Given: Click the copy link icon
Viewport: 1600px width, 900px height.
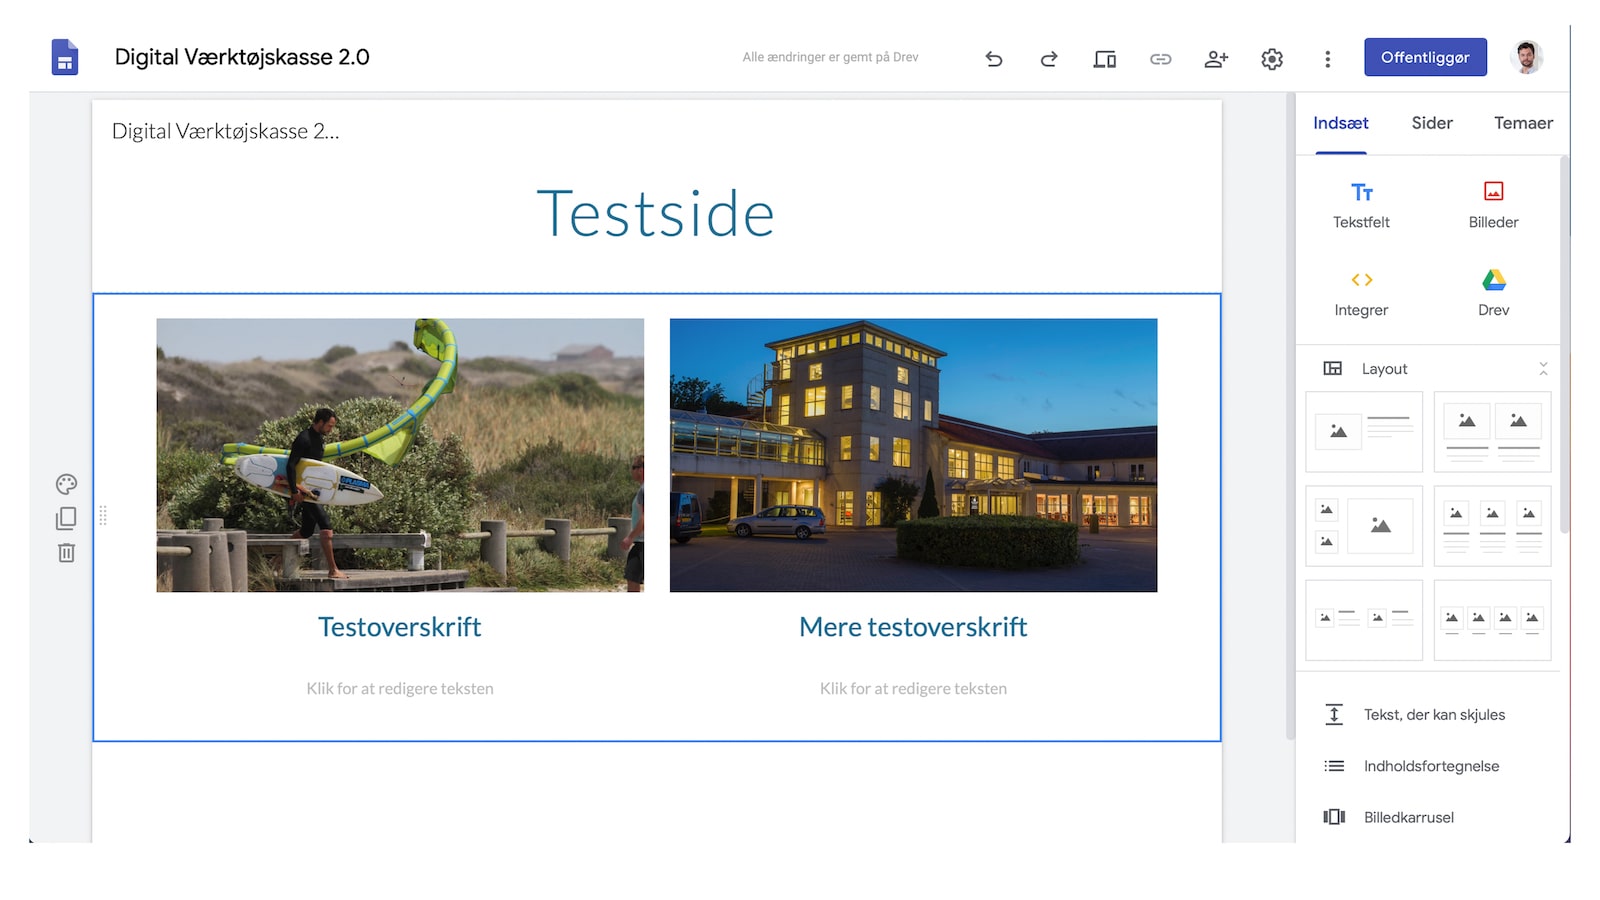Looking at the screenshot, I should (x=1160, y=58).
